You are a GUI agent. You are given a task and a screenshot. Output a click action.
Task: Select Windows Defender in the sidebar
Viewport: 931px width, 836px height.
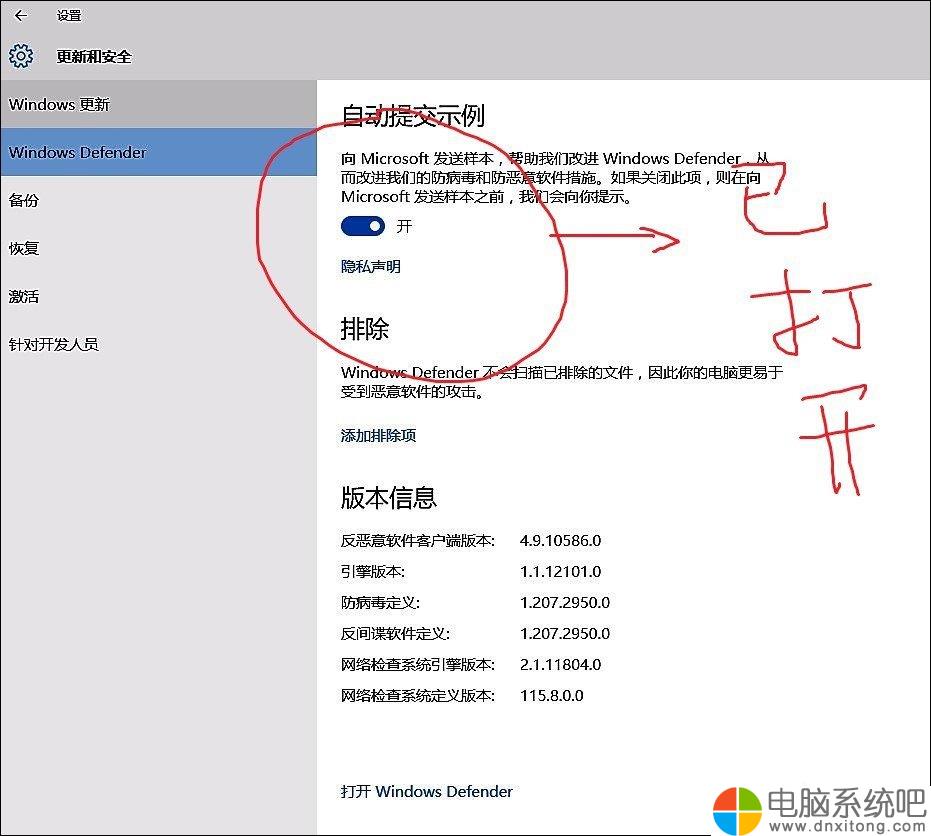click(159, 153)
